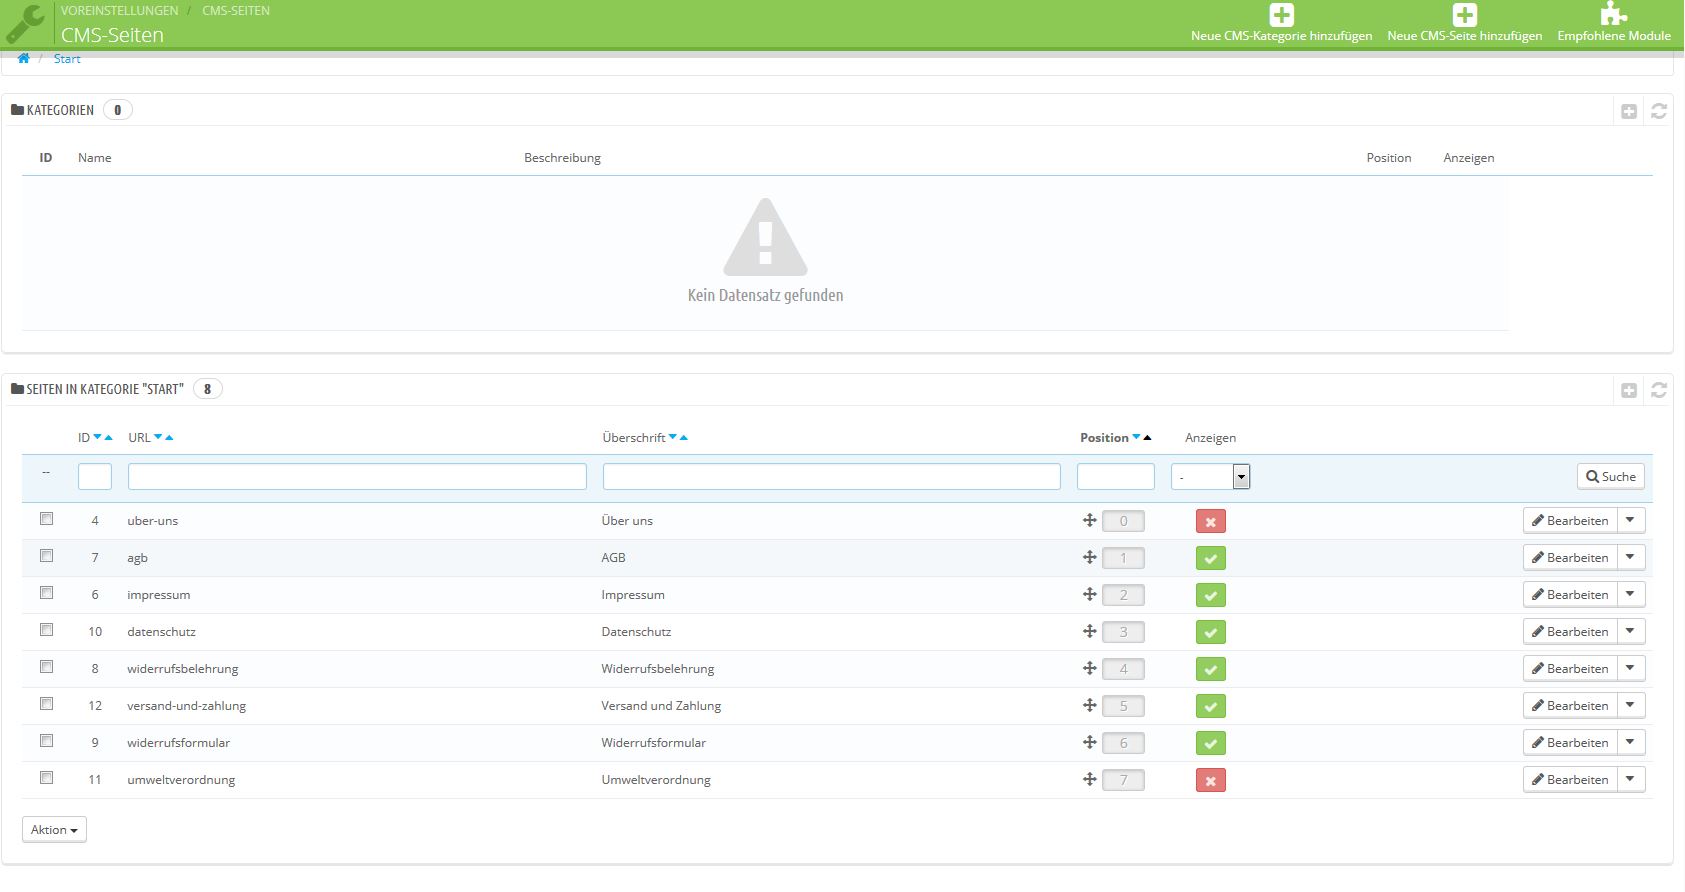
Task: Edit the uber-uns page with Bearbeiten
Action: click(x=1570, y=520)
